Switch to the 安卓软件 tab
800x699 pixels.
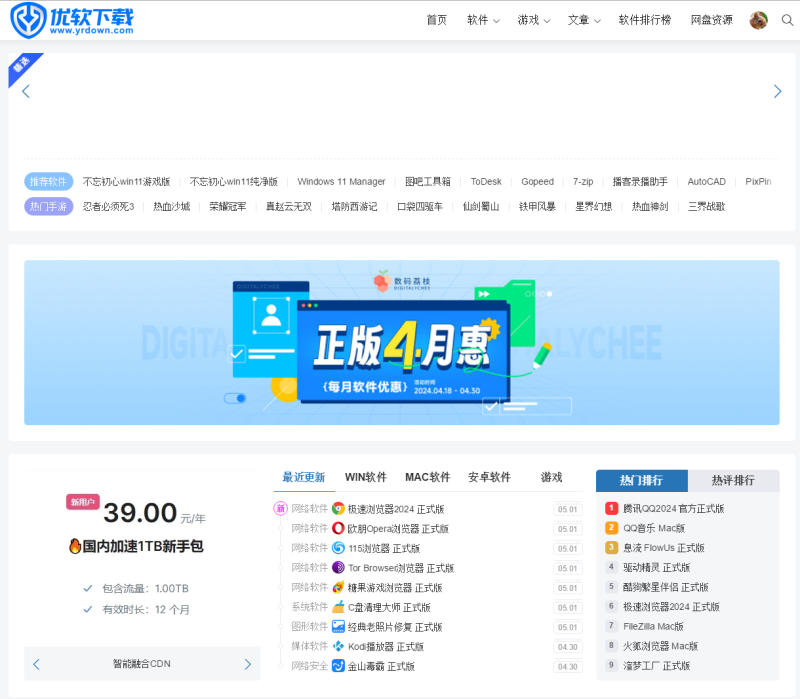[x=489, y=478]
